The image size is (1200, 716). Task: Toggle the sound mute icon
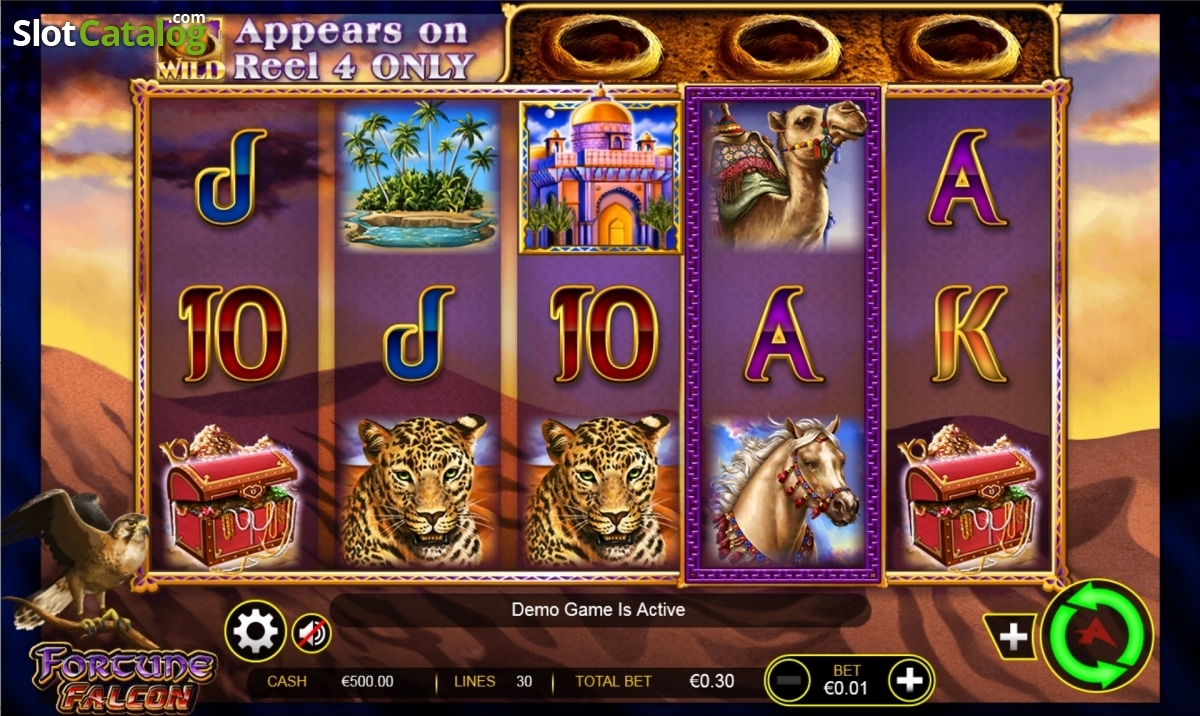[x=312, y=632]
